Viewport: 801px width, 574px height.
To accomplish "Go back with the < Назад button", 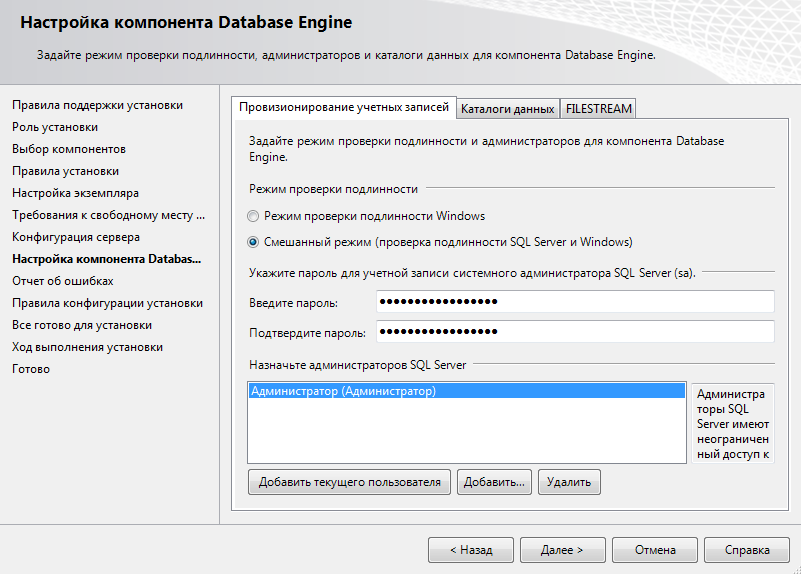I will click(470, 549).
